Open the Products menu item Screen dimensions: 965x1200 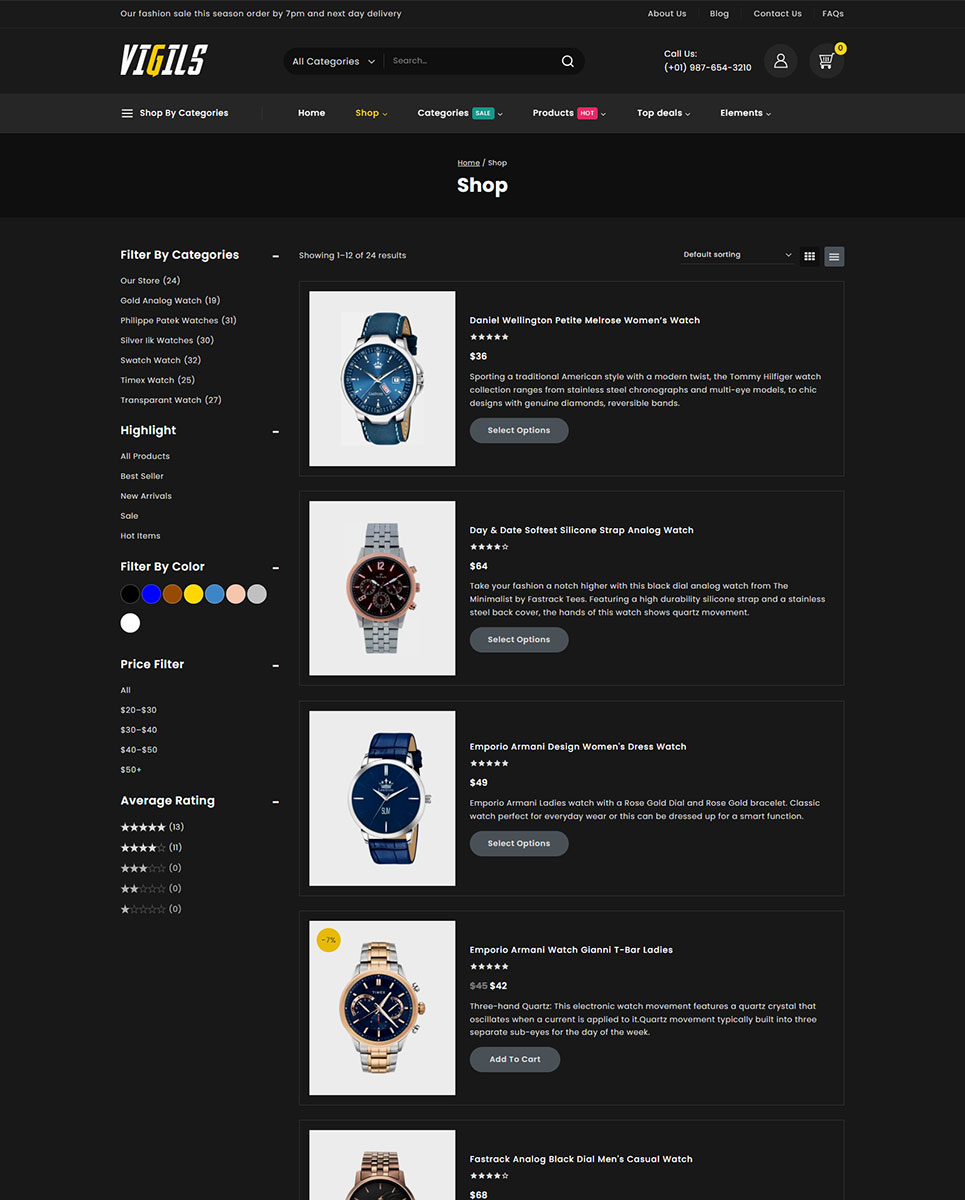[x=569, y=113]
